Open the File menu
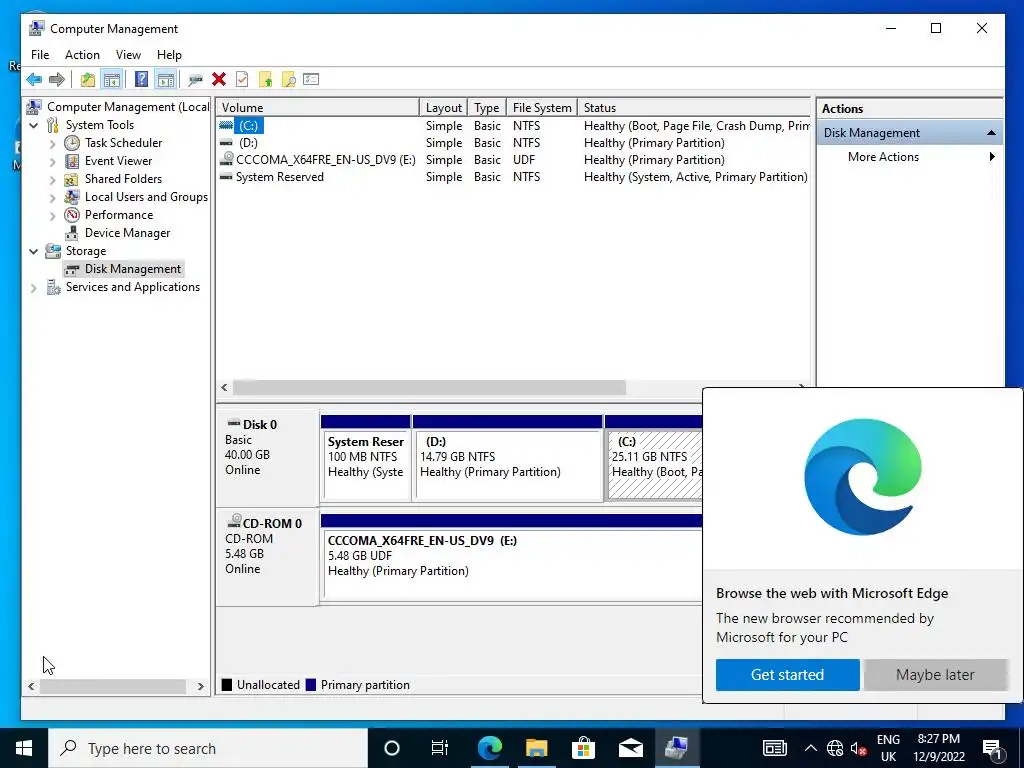1024x768 pixels. [40, 55]
